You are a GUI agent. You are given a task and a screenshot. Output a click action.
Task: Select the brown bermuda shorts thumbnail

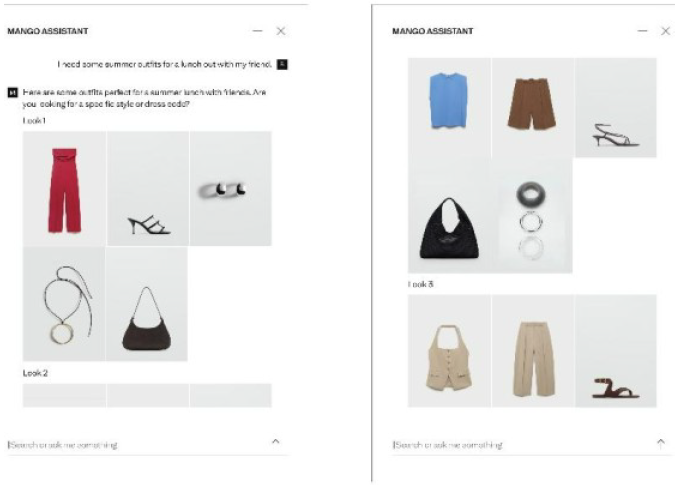(533, 107)
